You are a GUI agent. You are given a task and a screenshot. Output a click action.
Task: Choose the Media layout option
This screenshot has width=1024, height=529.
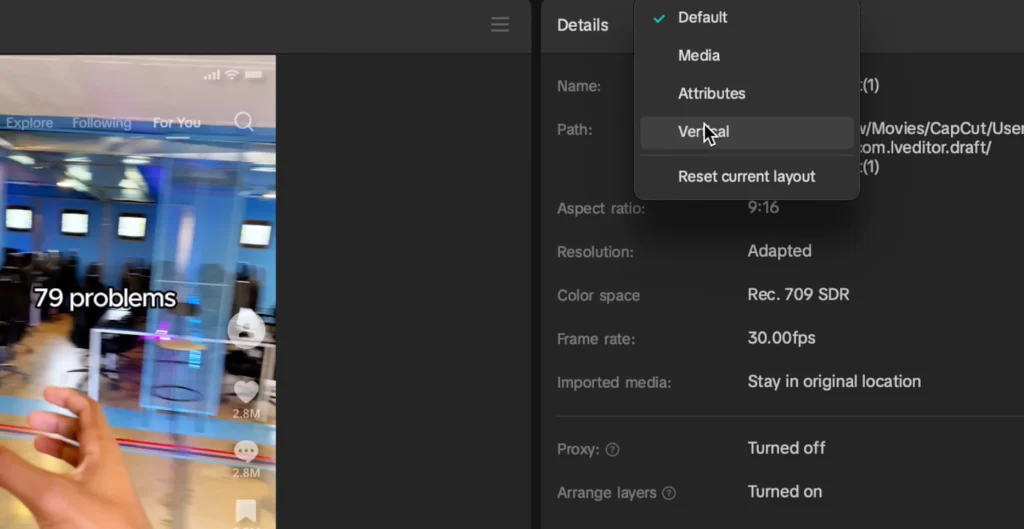(x=746, y=56)
